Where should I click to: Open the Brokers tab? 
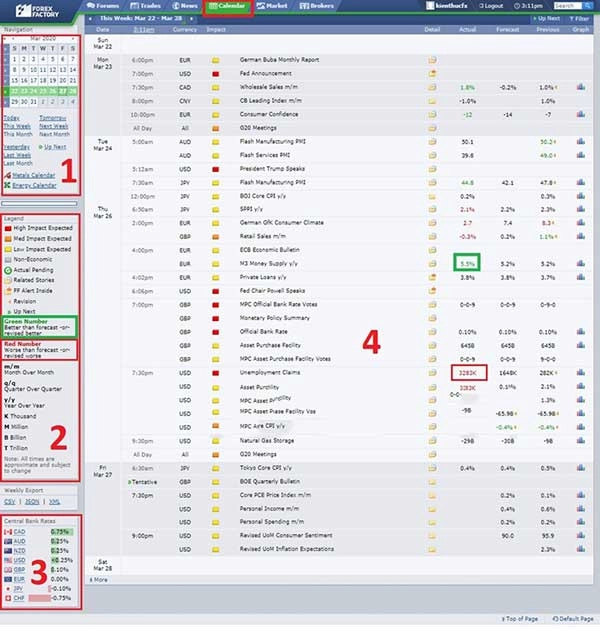pos(317,6)
